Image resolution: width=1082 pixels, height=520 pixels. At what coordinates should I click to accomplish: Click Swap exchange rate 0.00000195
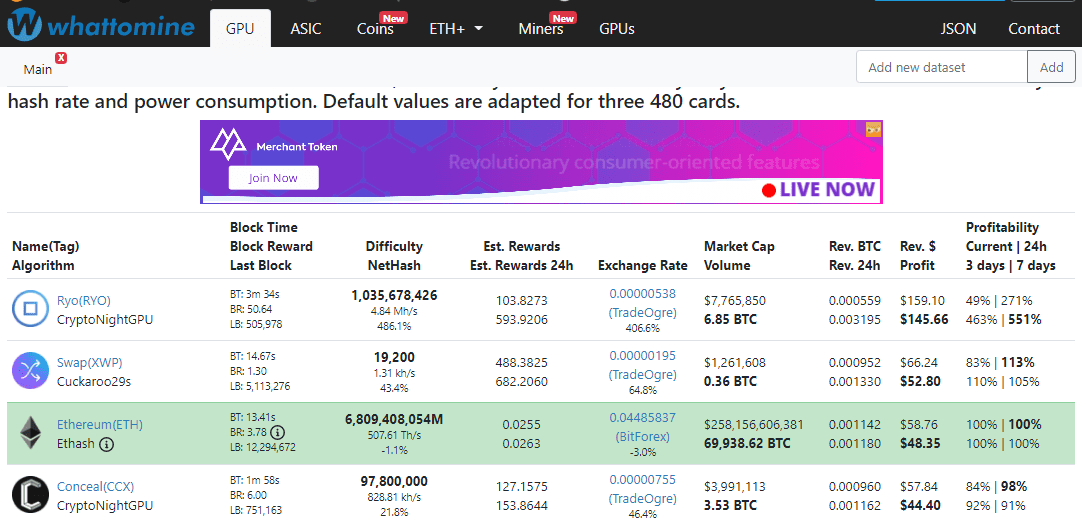642,356
